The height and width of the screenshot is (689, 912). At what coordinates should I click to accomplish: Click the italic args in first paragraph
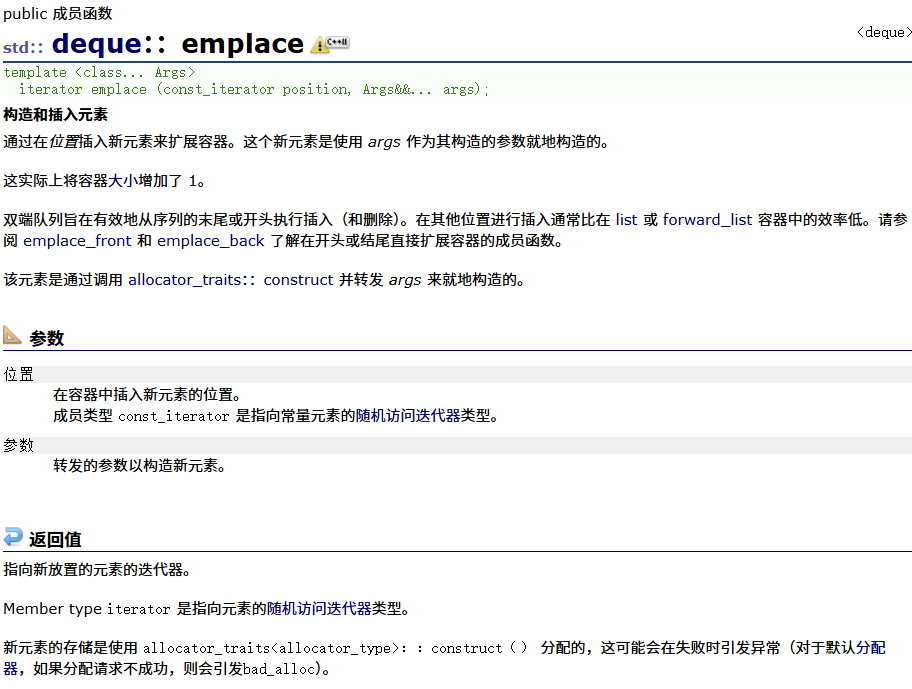tap(384, 142)
